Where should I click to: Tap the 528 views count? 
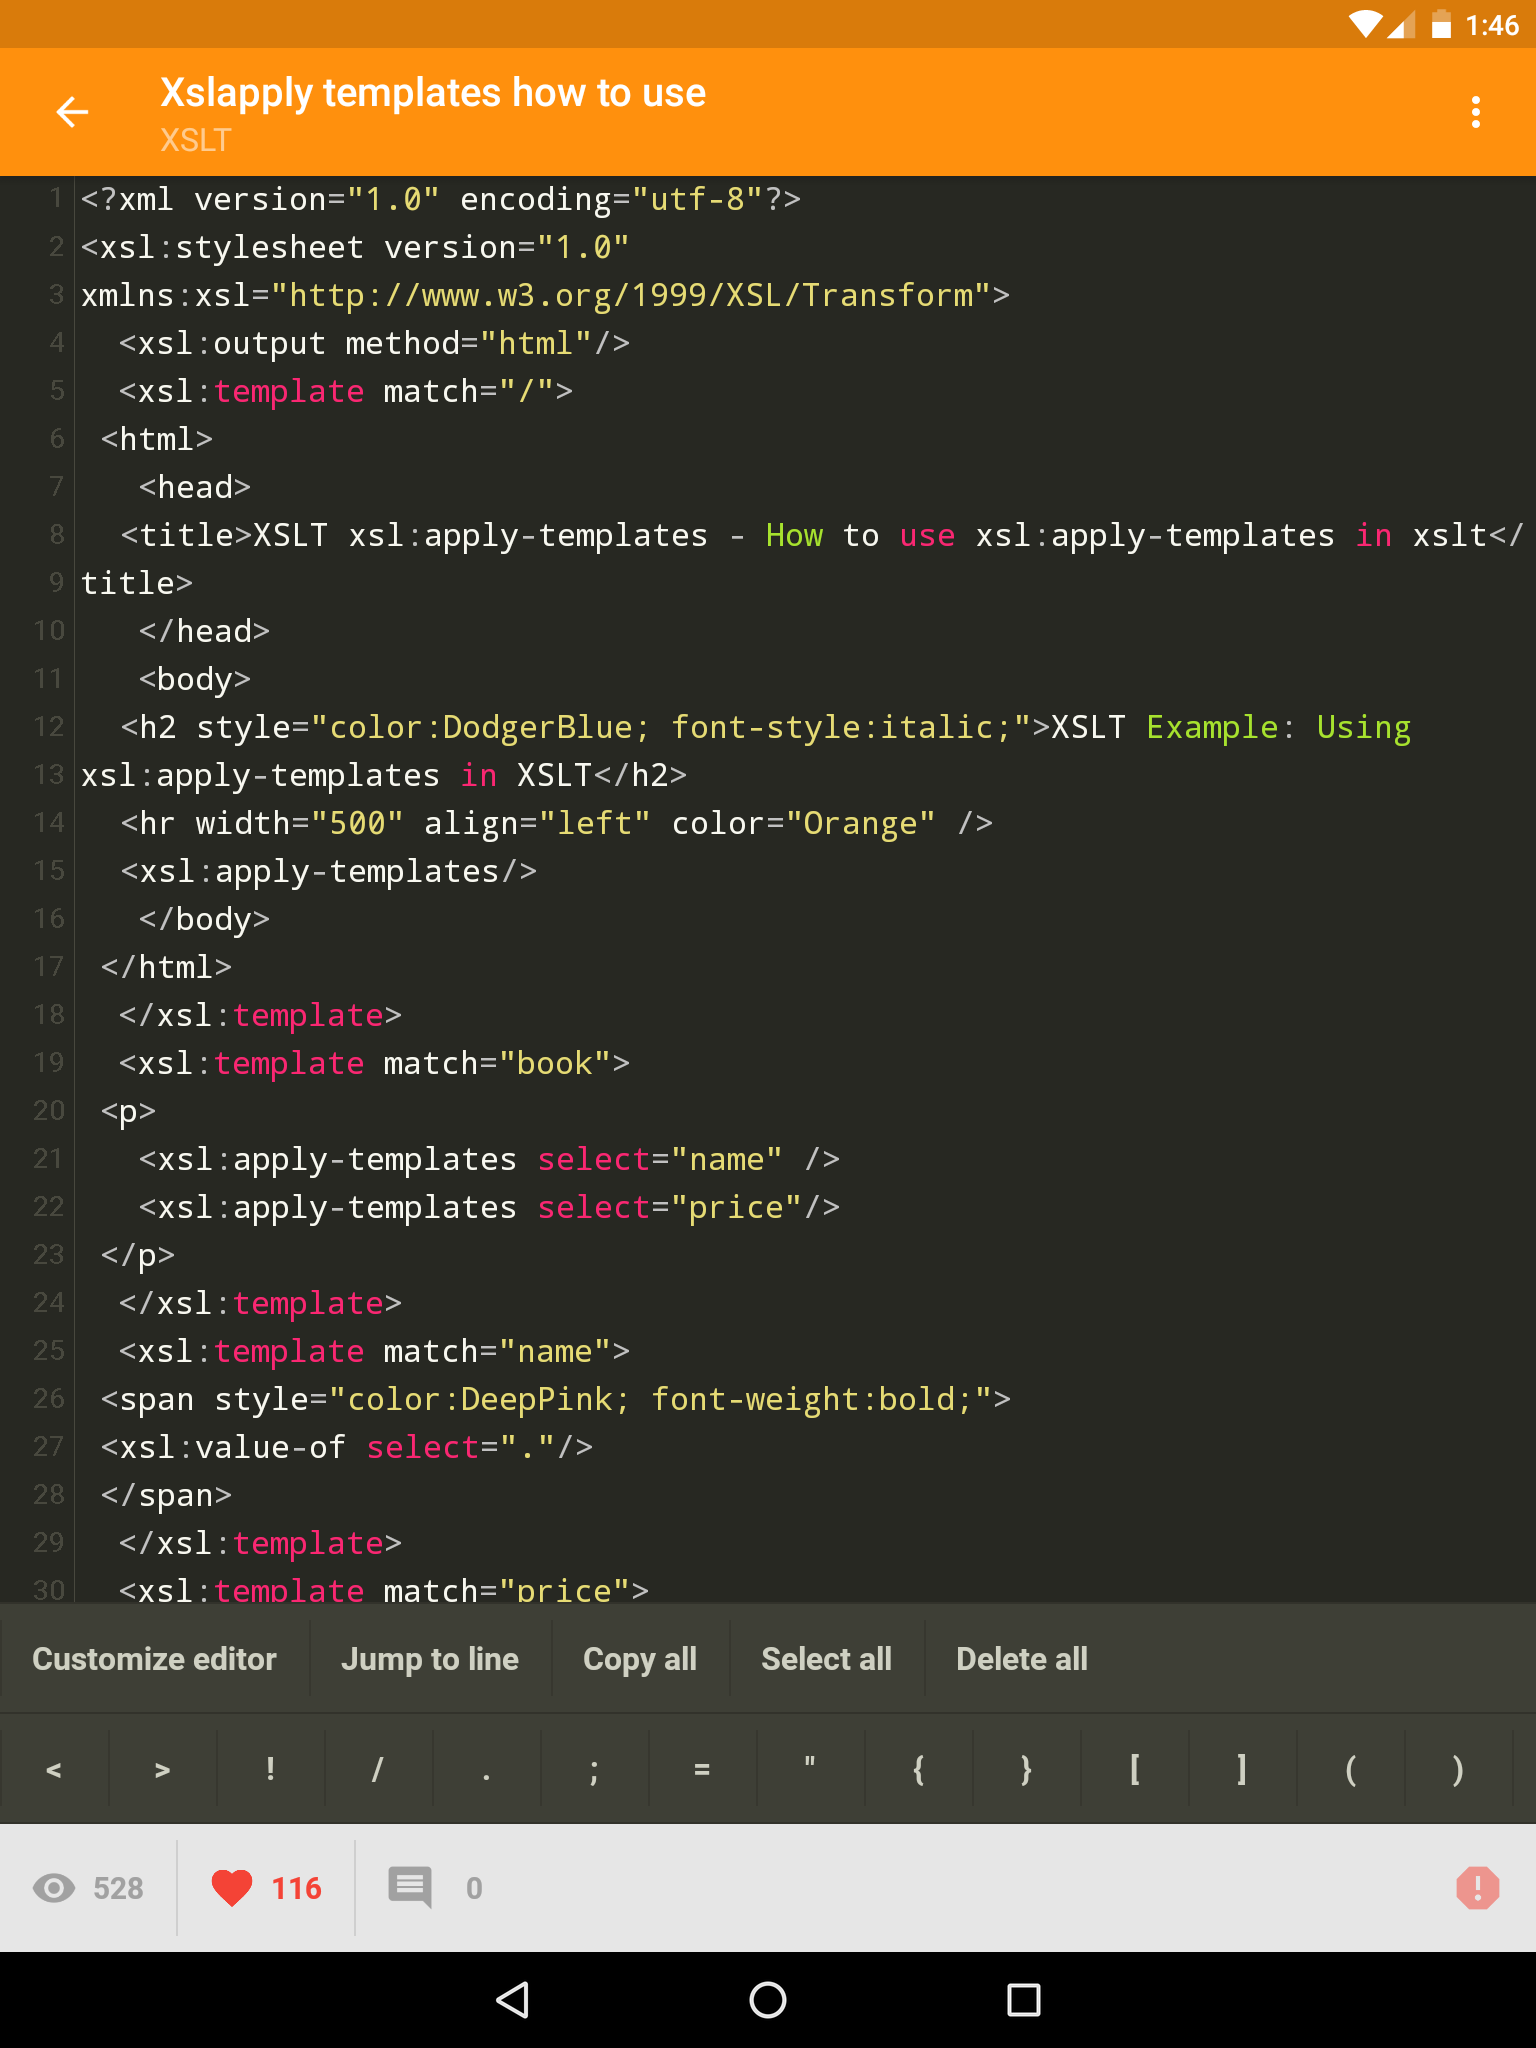pyautogui.click(x=118, y=1888)
